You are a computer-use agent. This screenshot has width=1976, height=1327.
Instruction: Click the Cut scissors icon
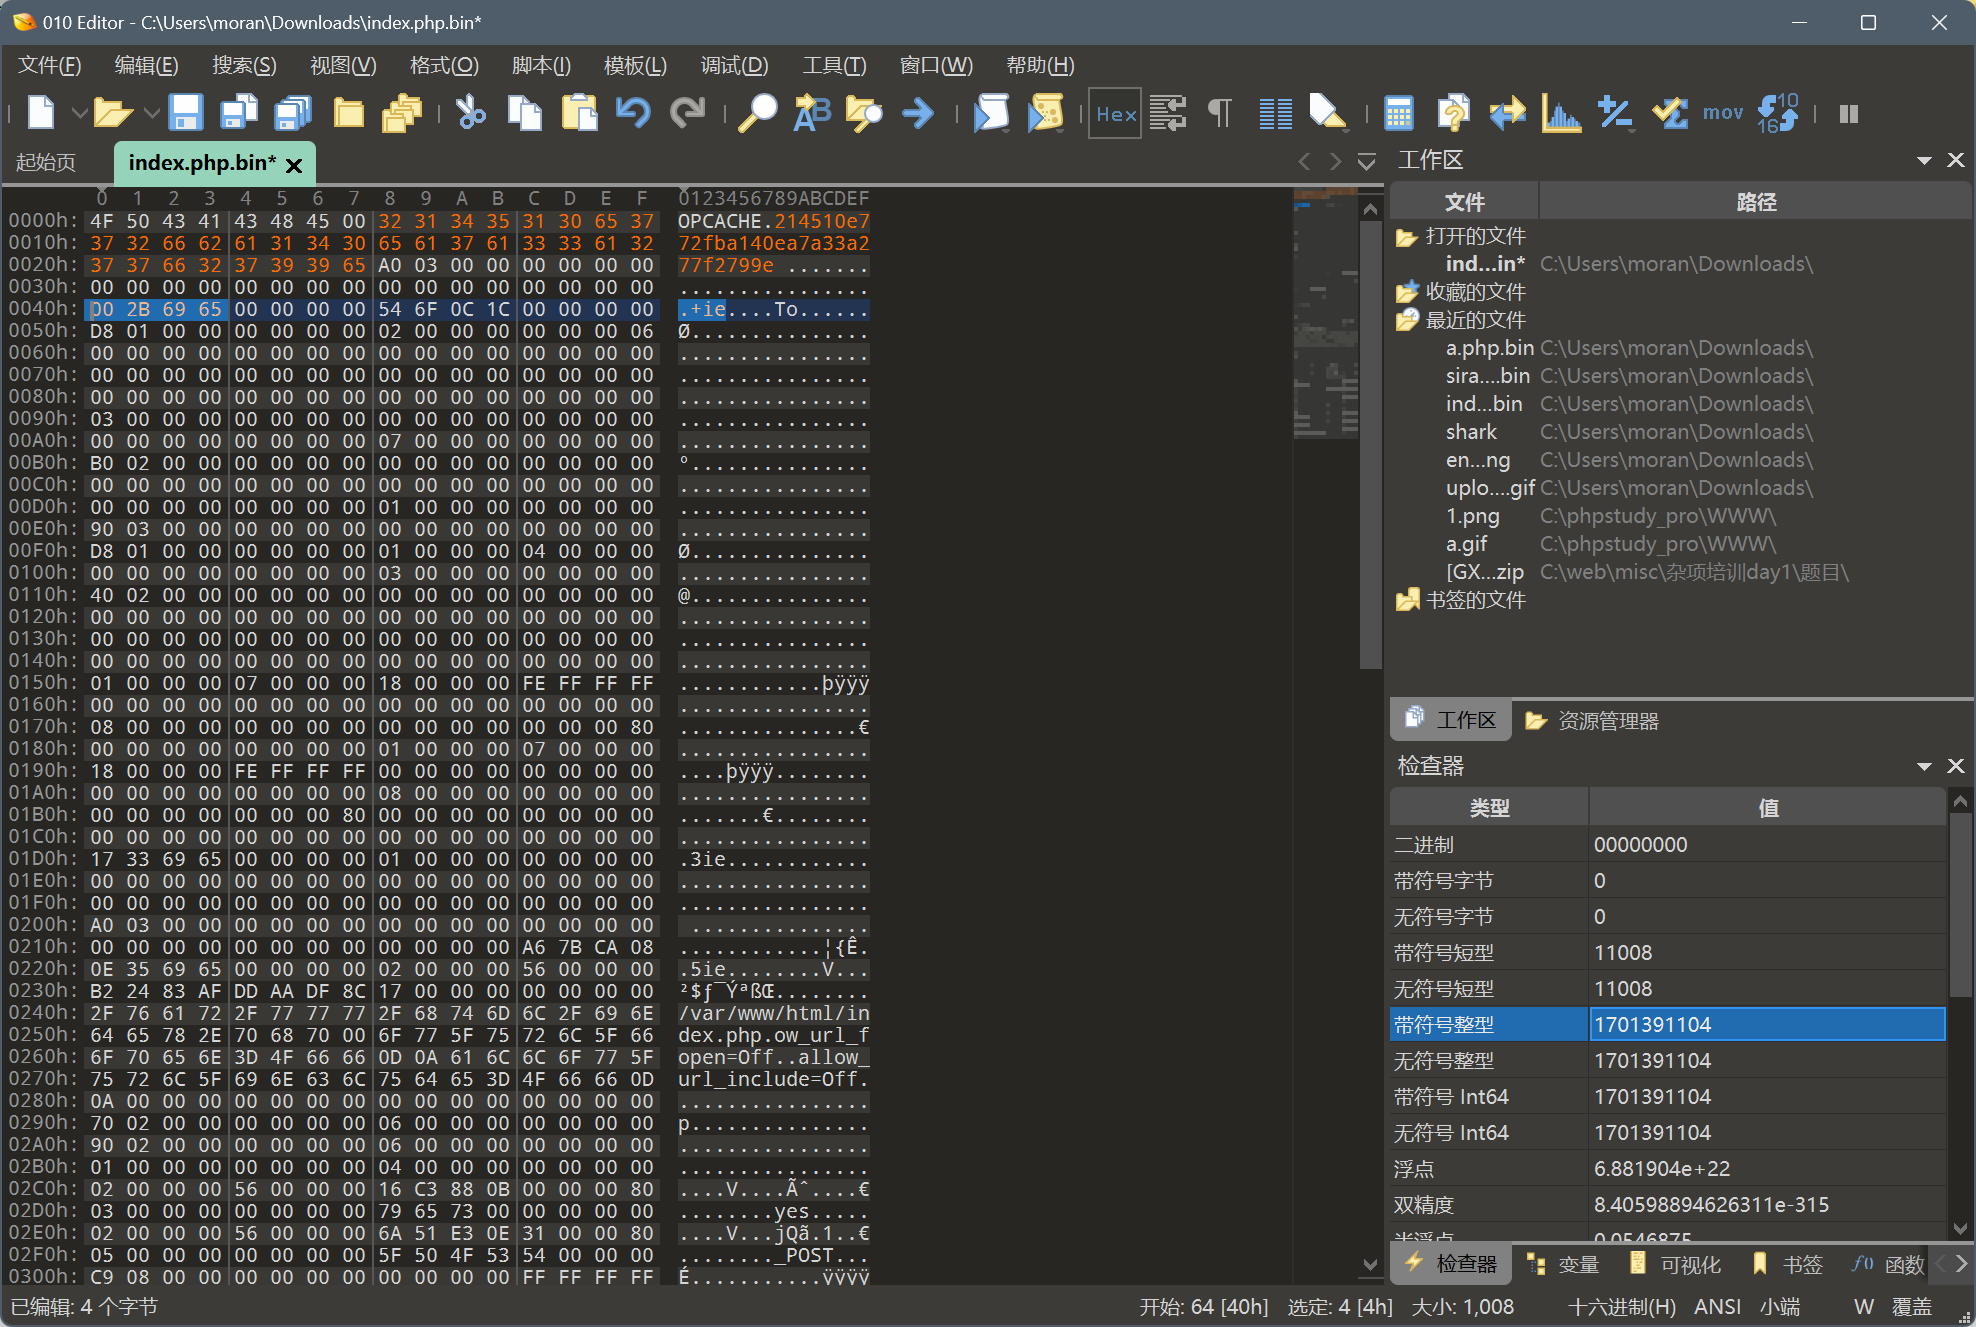[x=470, y=113]
